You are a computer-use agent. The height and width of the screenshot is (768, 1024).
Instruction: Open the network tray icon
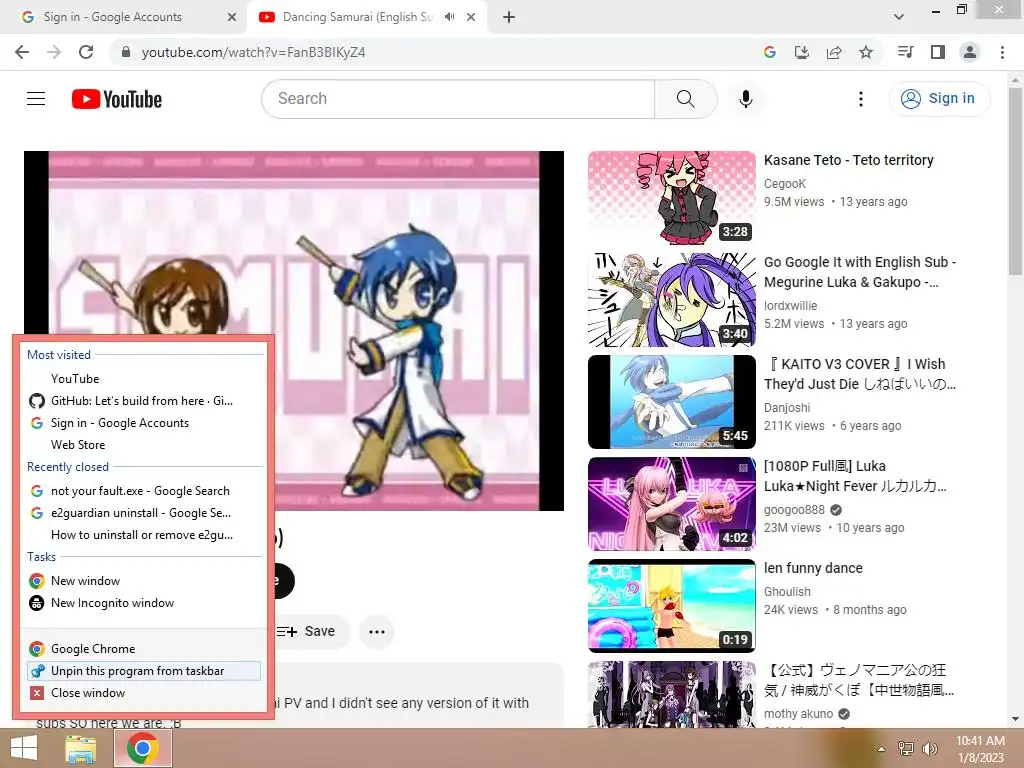coord(906,749)
